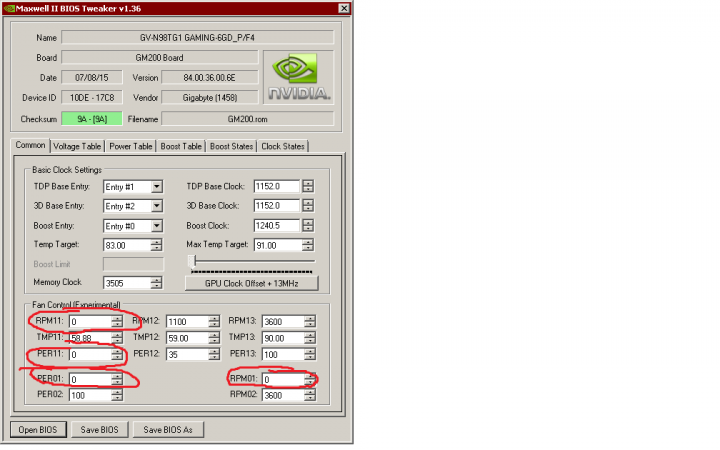Click the RPM13 spinner arrows

pos(310,321)
